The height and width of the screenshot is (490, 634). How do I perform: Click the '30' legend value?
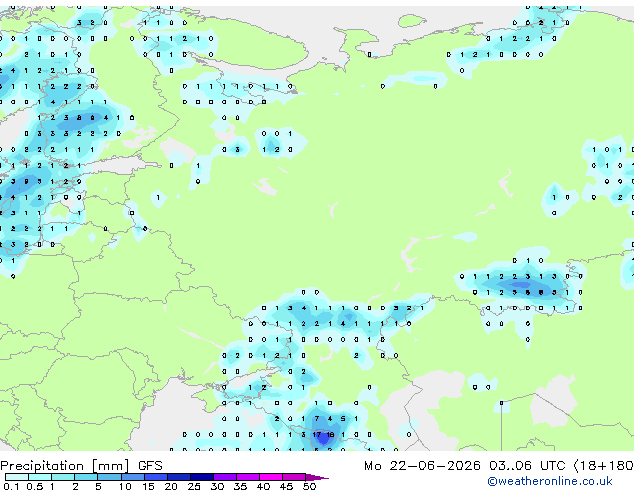pos(217,486)
